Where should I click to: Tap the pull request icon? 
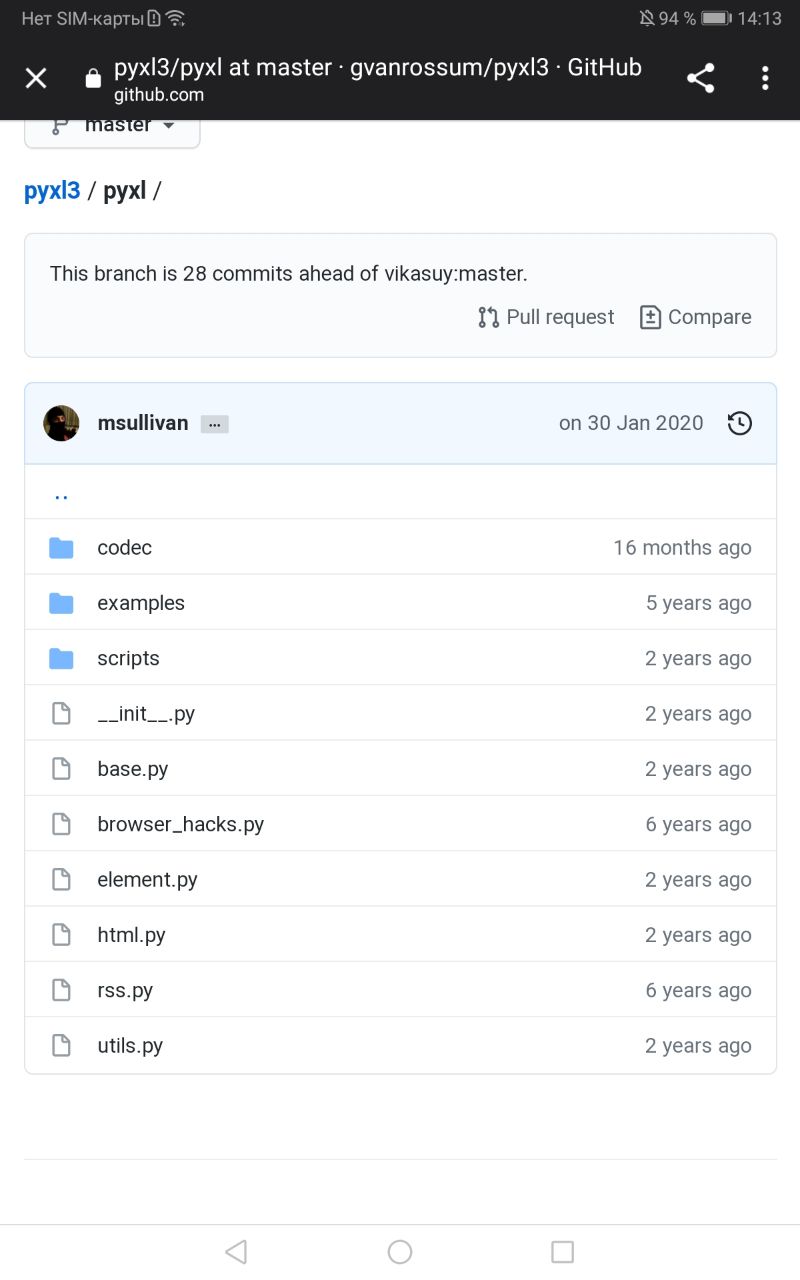(488, 317)
